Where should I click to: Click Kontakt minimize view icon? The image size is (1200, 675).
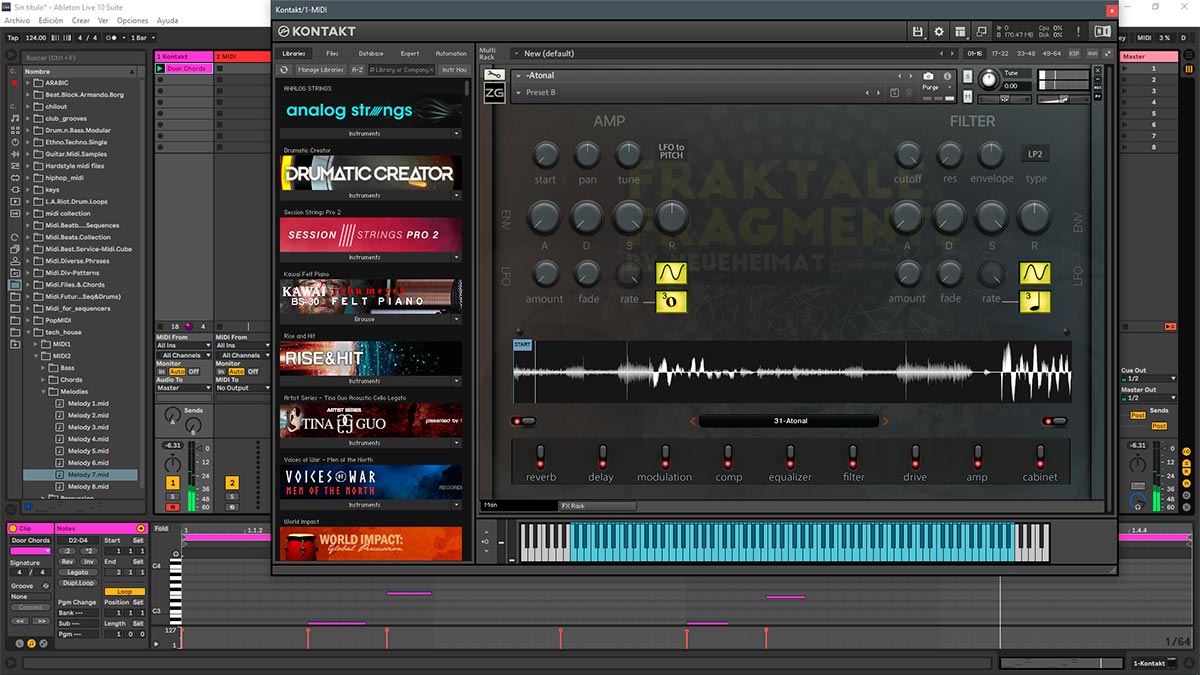tap(982, 32)
